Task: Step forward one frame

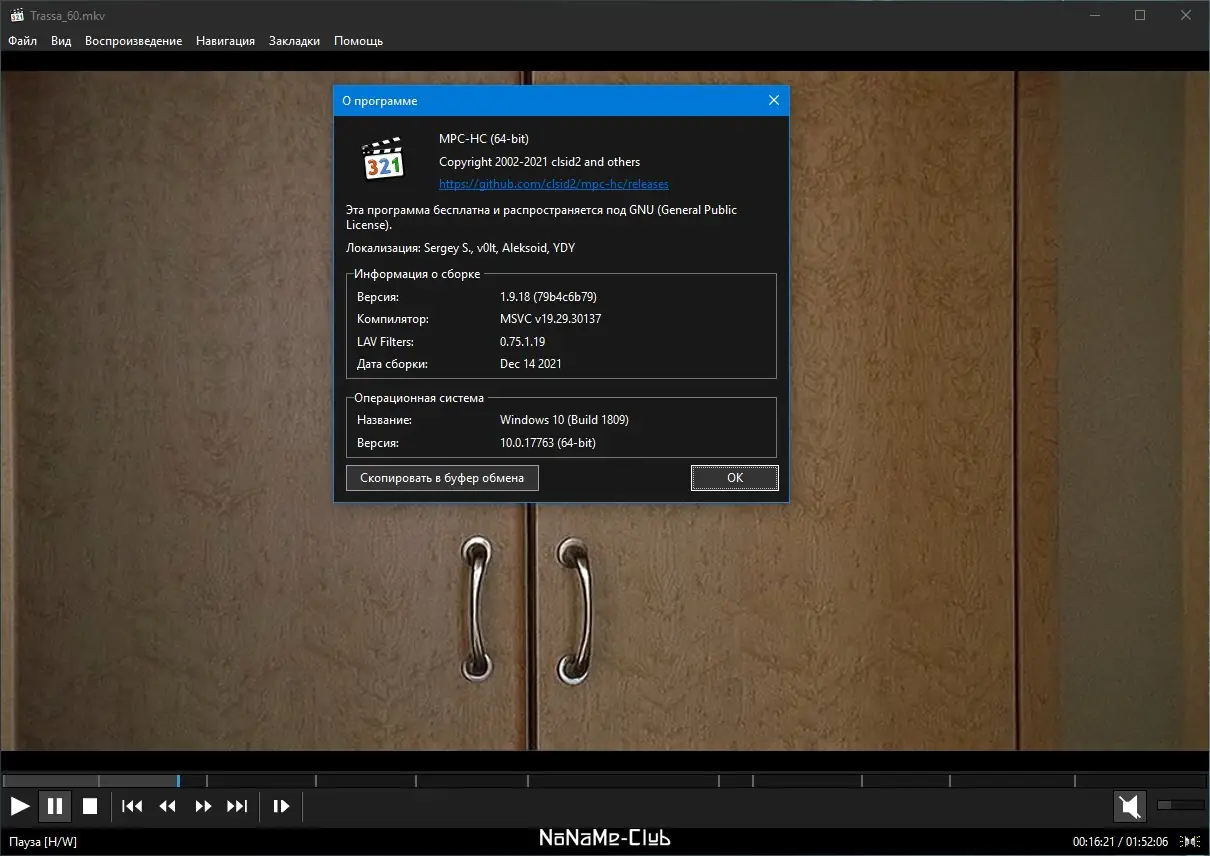Action: tap(281, 806)
